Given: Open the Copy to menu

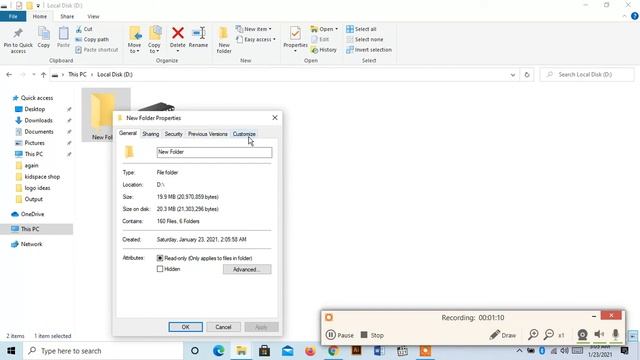Looking at the screenshot, I should point(154,40).
